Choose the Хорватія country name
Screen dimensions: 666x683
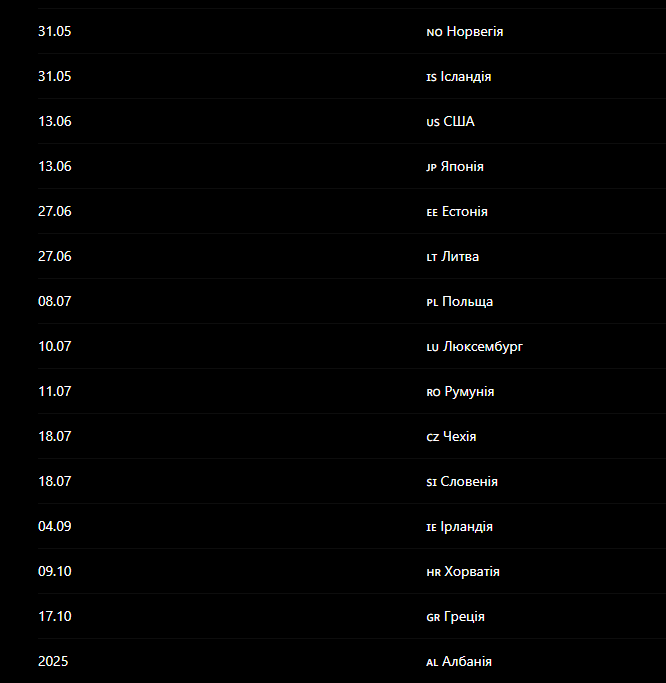click(472, 571)
